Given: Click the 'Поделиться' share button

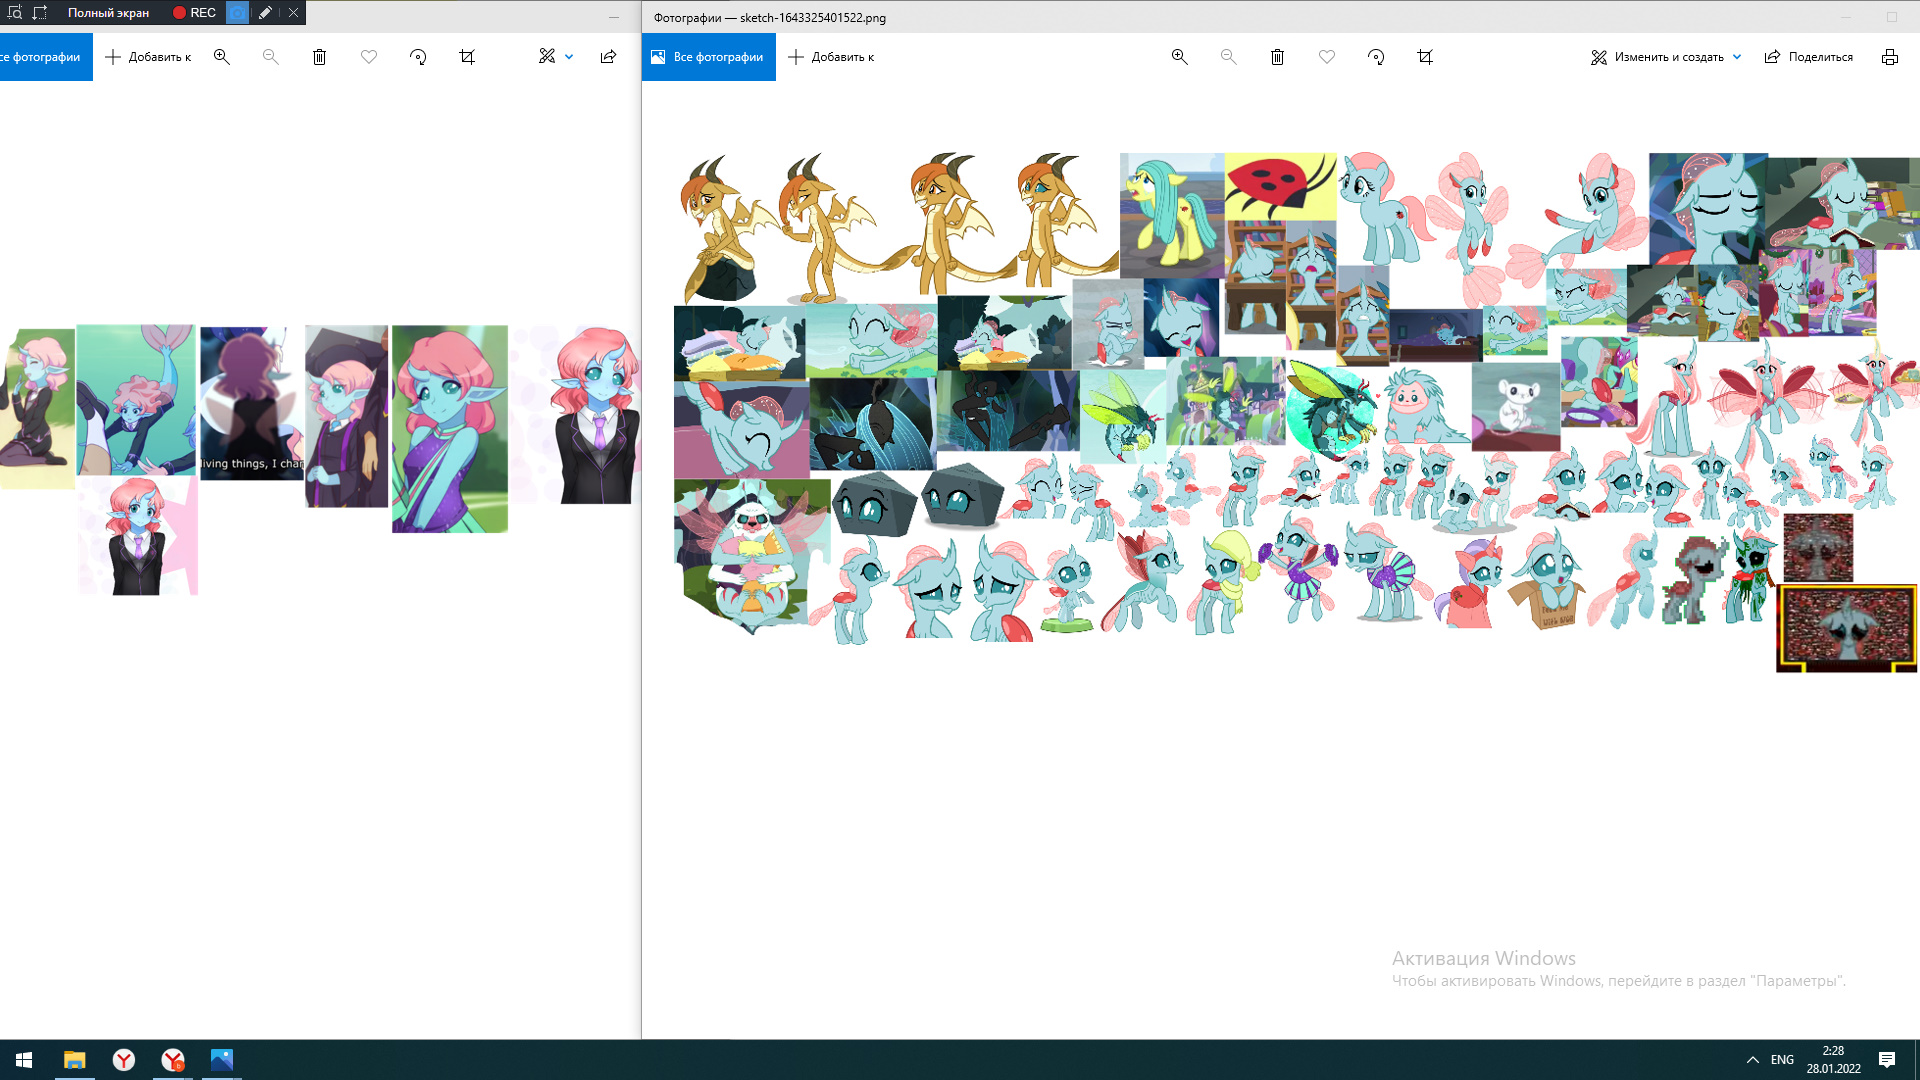Looking at the screenshot, I should [x=1808, y=57].
